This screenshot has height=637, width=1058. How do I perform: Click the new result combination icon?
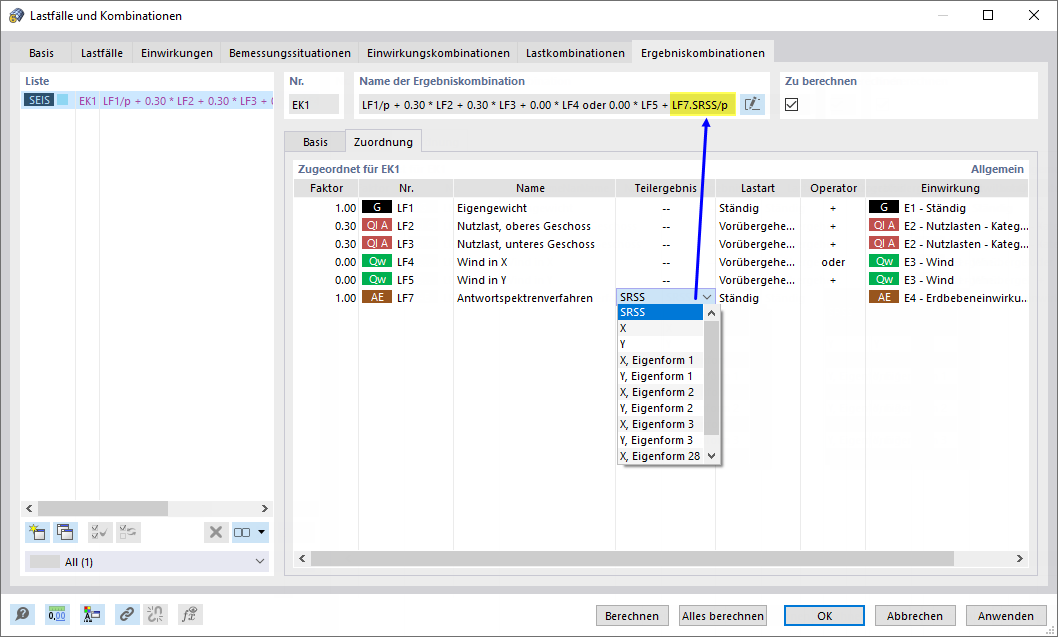[x=36, y=532]
